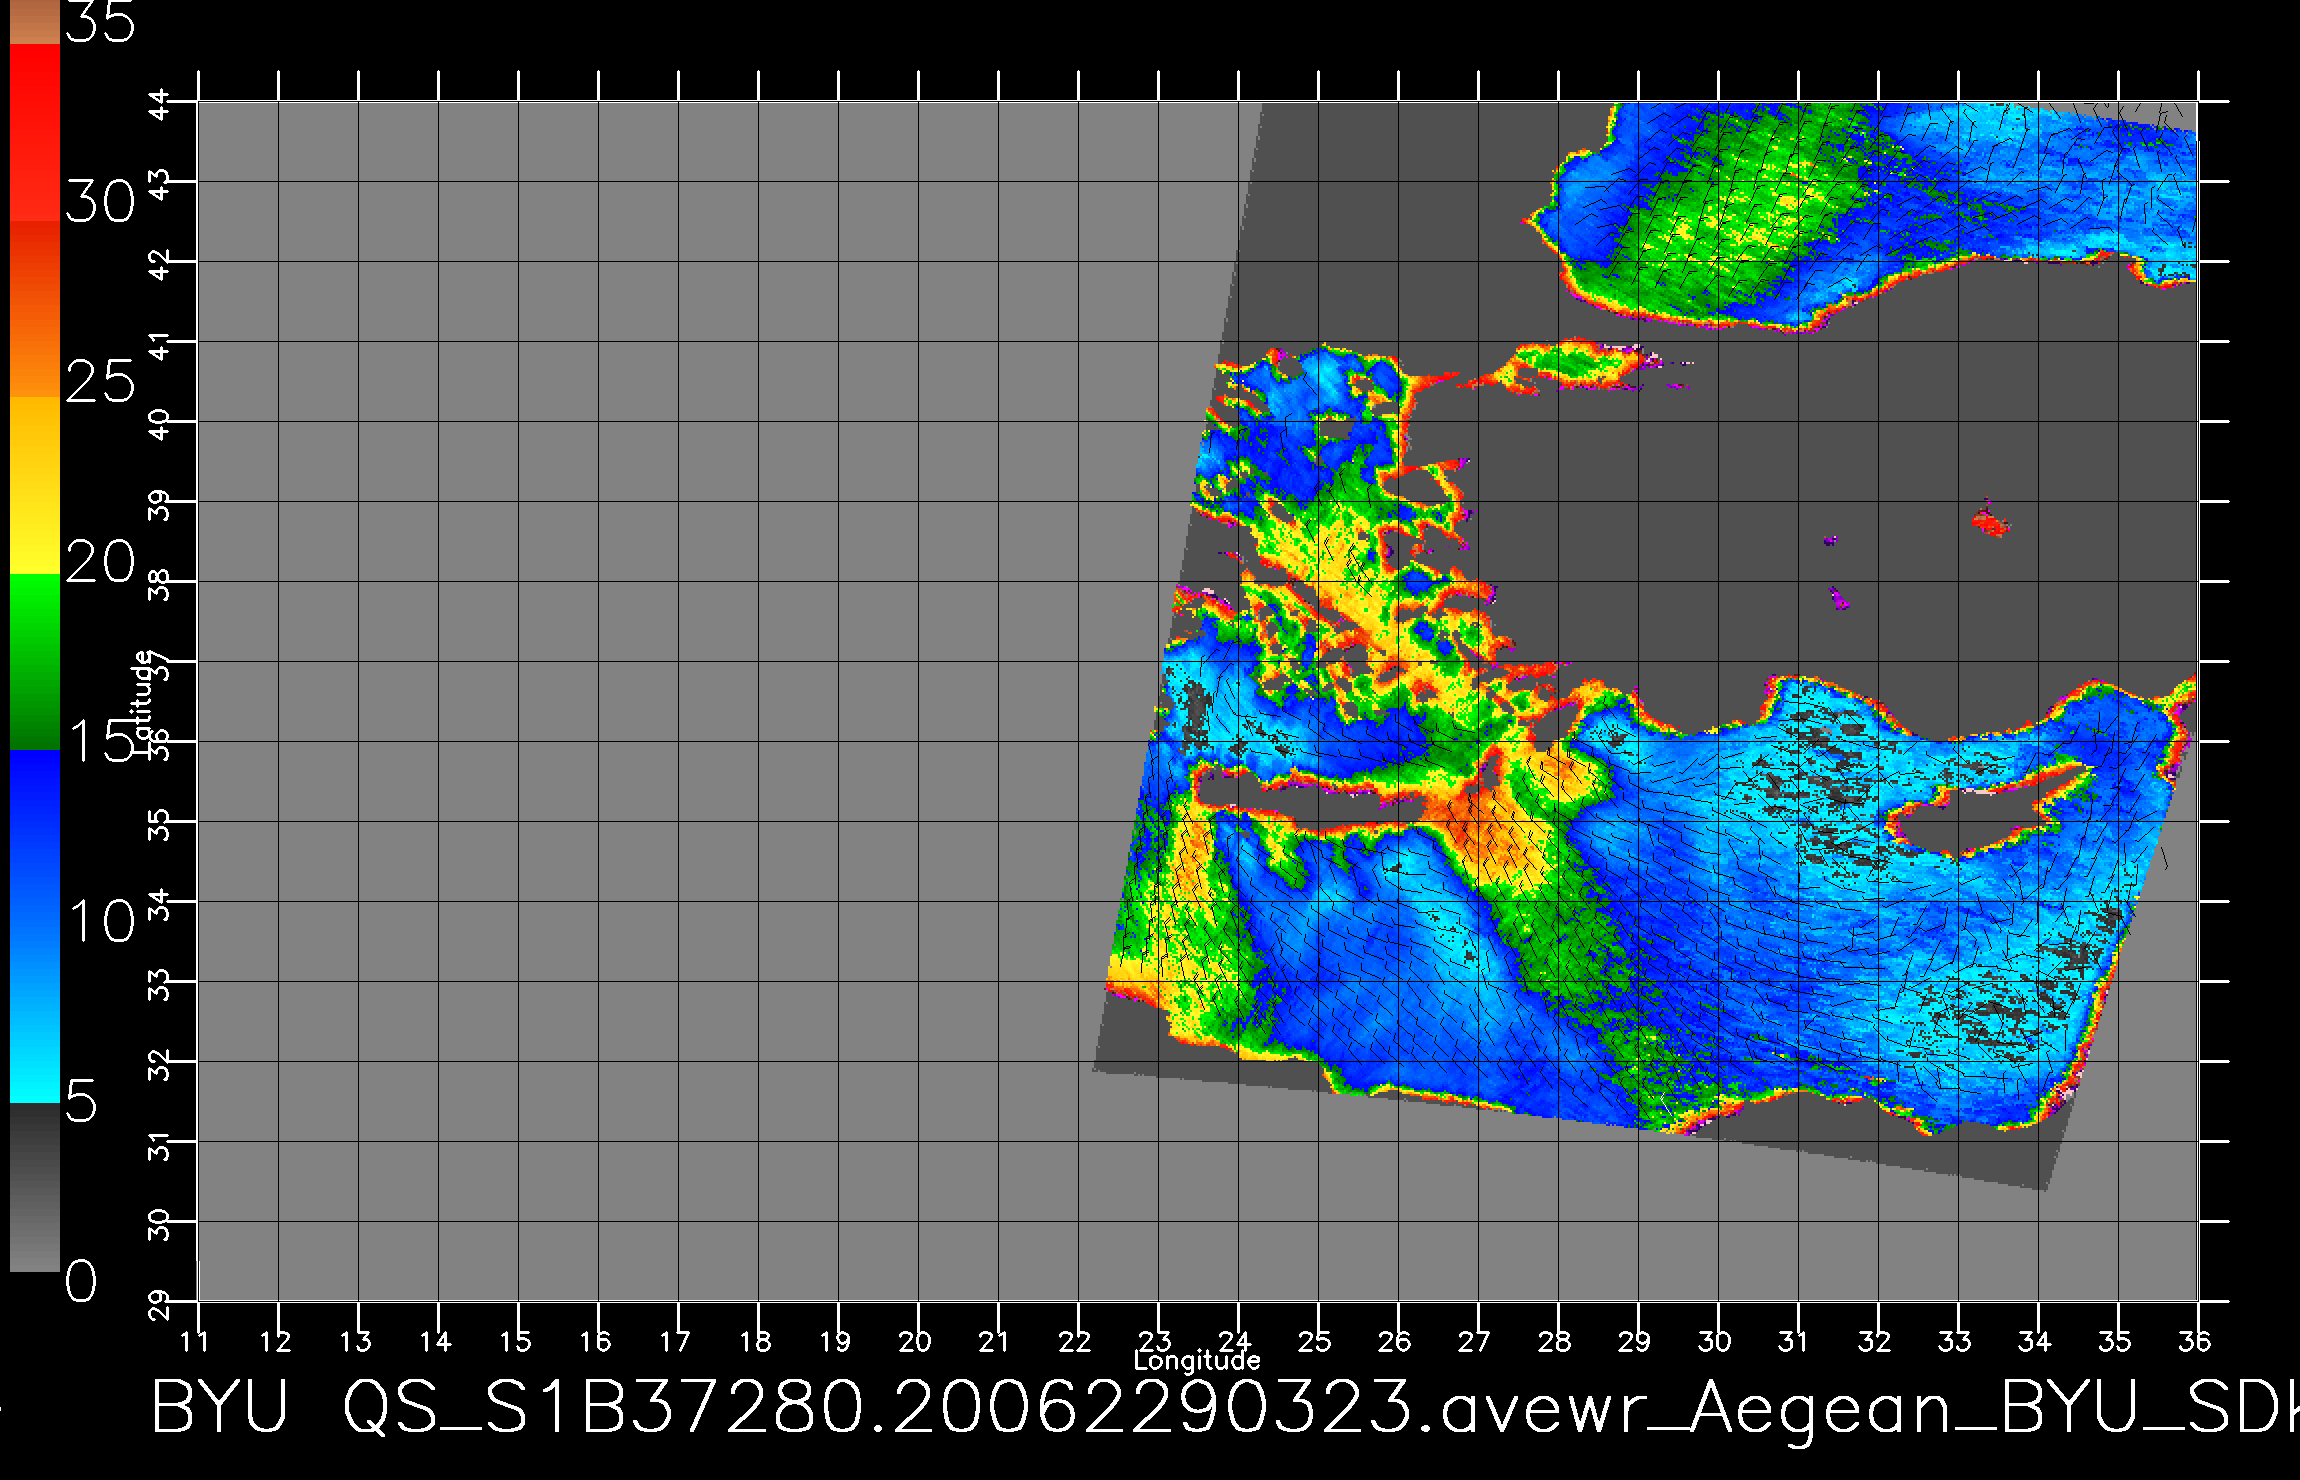
Task: Click longitude axis tick label 36
Action: coord(2194,1341)
